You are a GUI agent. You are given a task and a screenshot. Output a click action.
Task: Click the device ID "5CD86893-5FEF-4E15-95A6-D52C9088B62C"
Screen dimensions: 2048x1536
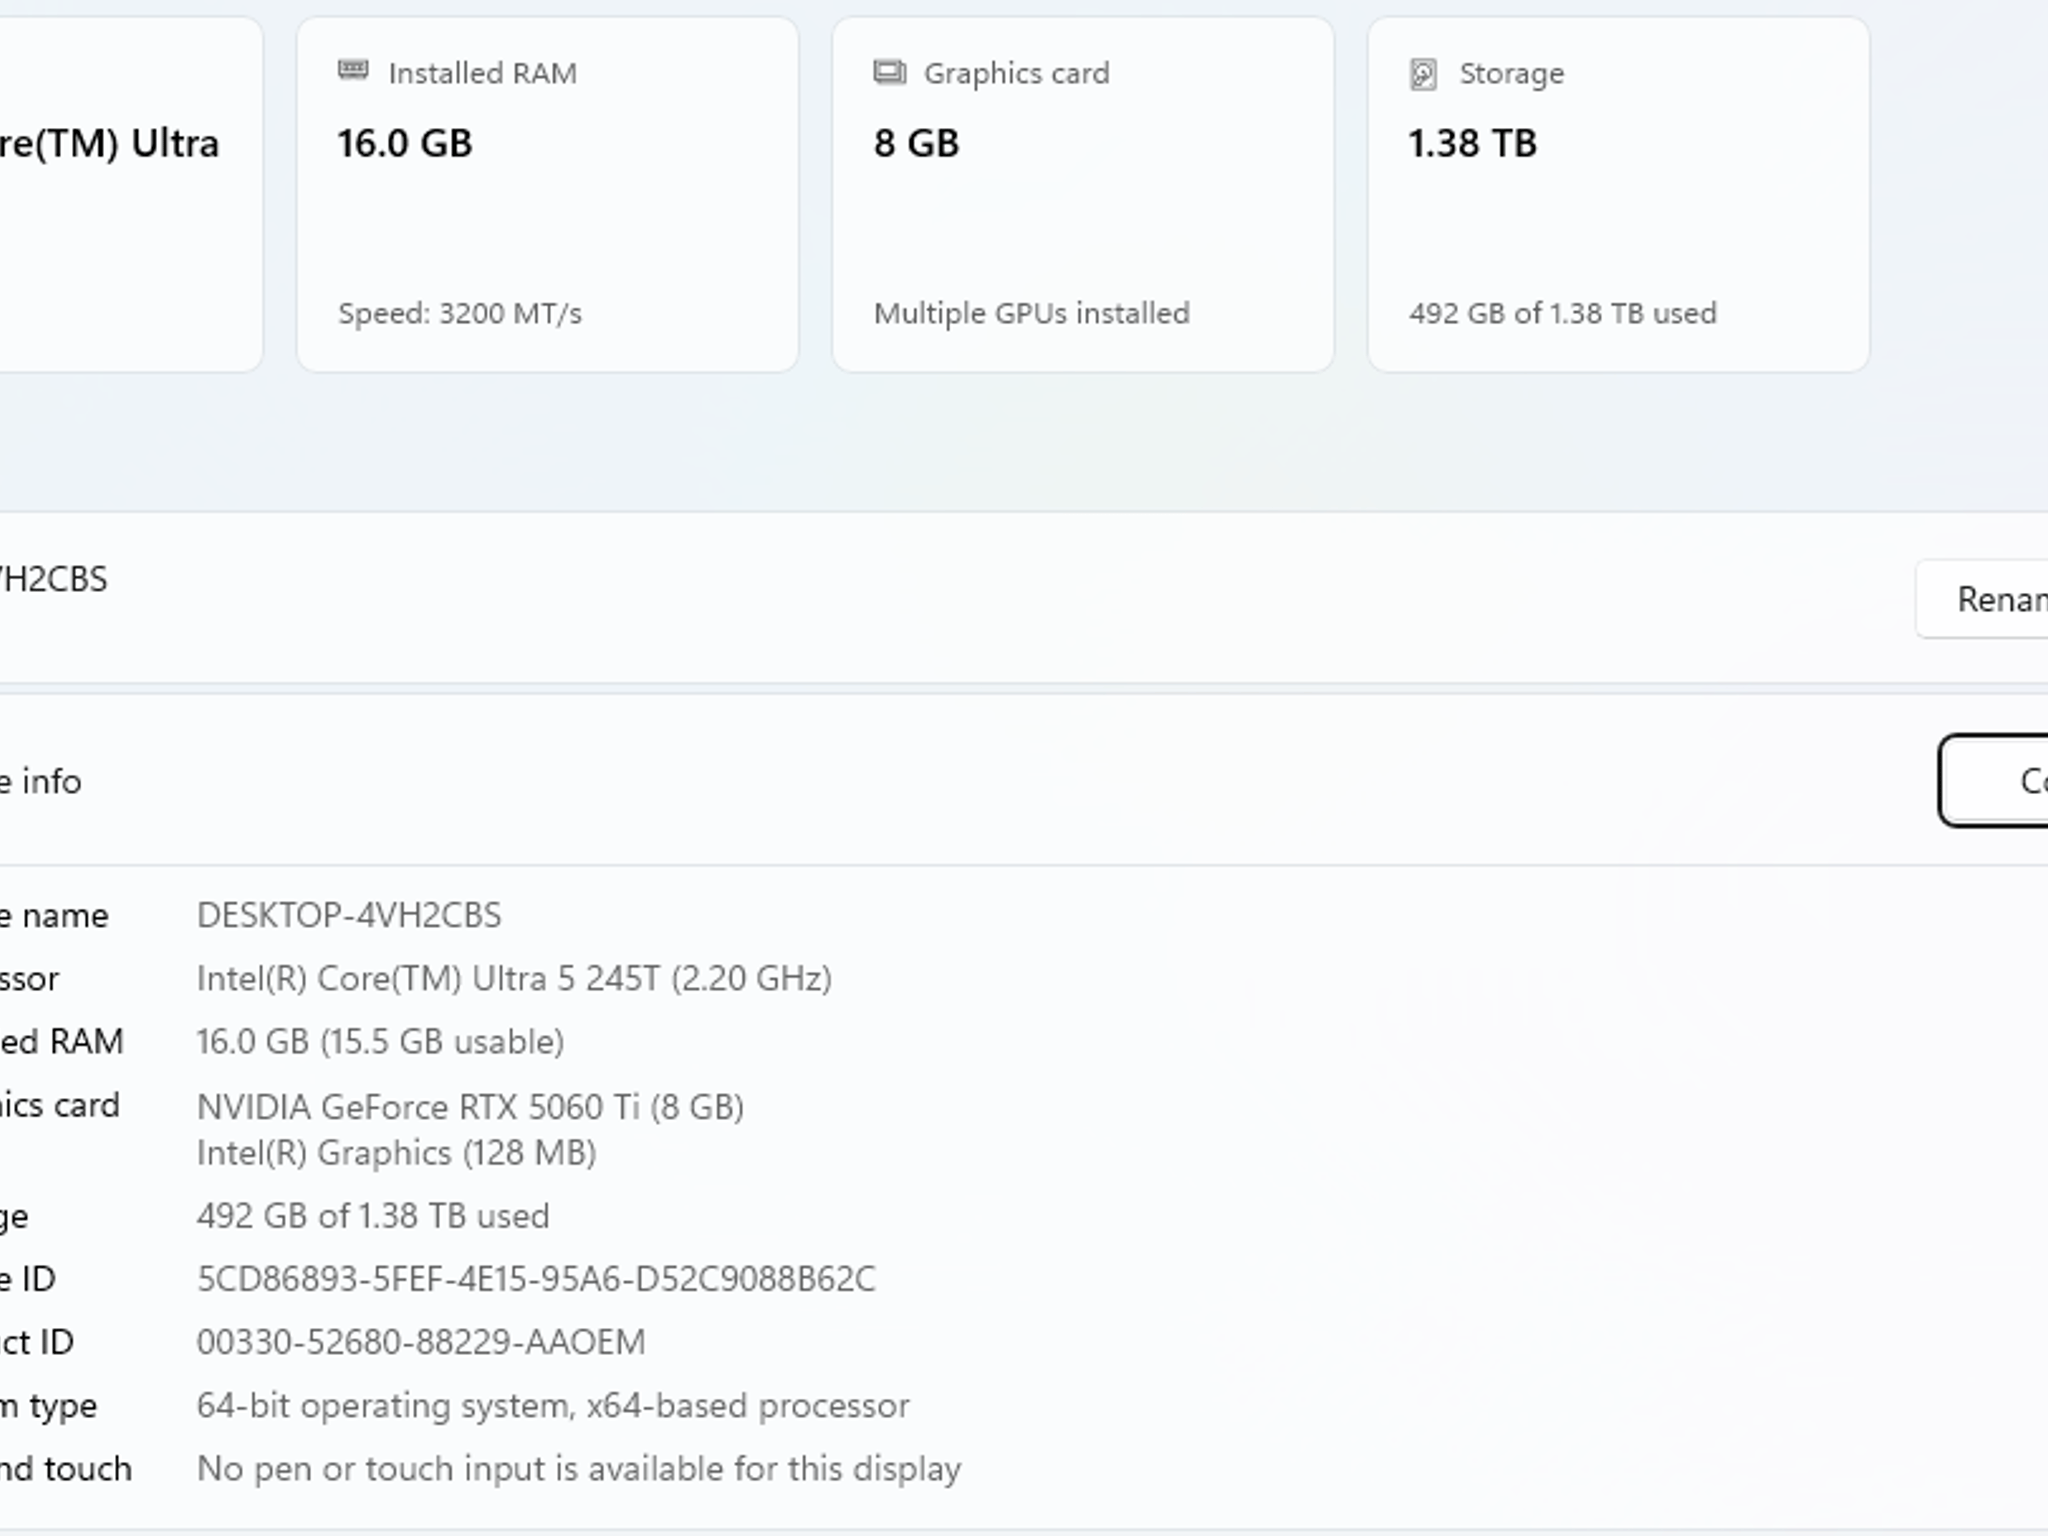click(536, 1279)
